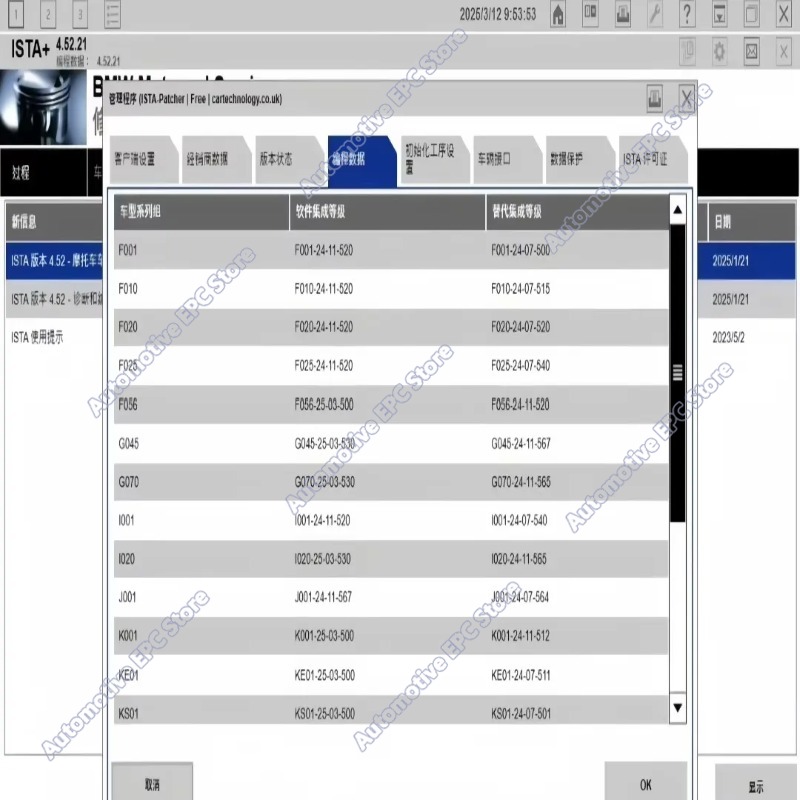Click the overlapping windows icon in top toolbar
The height and width of the screenshot is (800, 800).
click(751, 14)
